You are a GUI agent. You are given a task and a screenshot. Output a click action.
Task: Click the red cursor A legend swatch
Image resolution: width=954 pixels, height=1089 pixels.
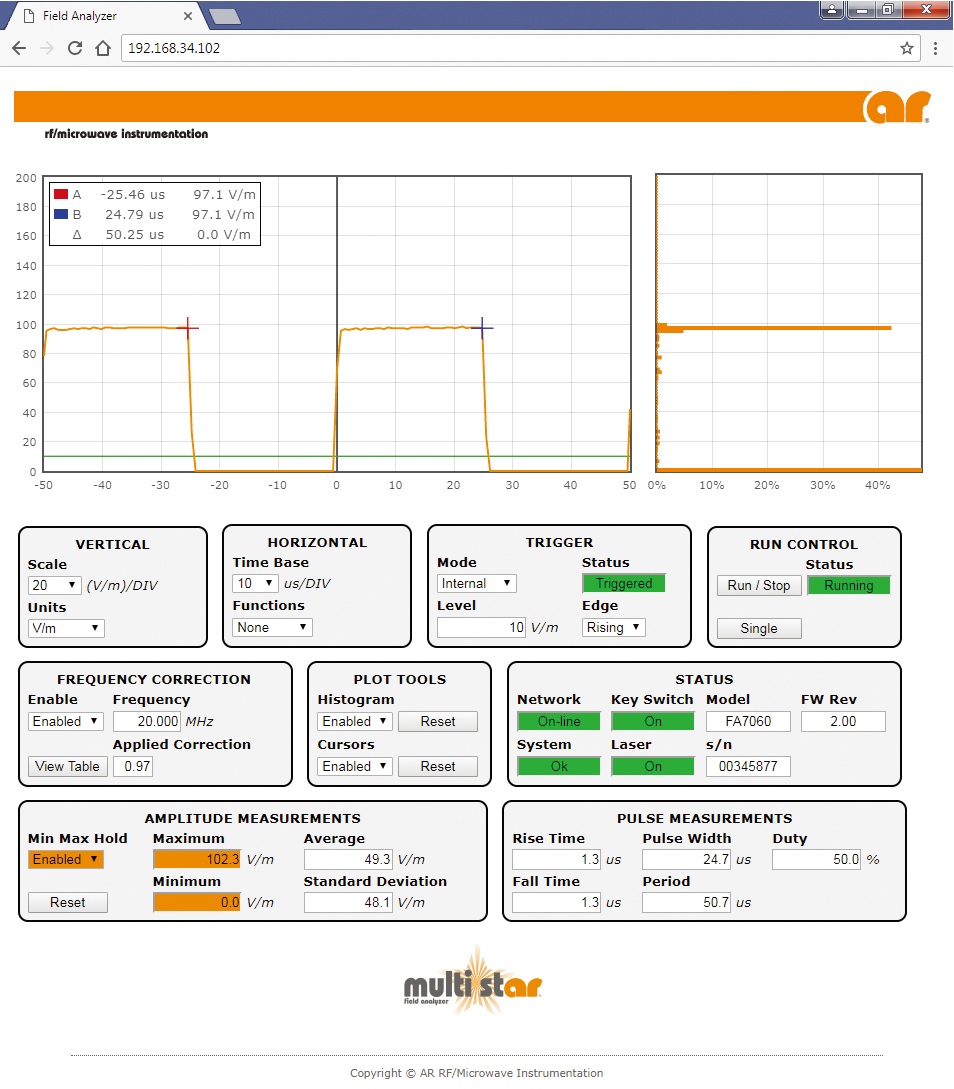61,194
